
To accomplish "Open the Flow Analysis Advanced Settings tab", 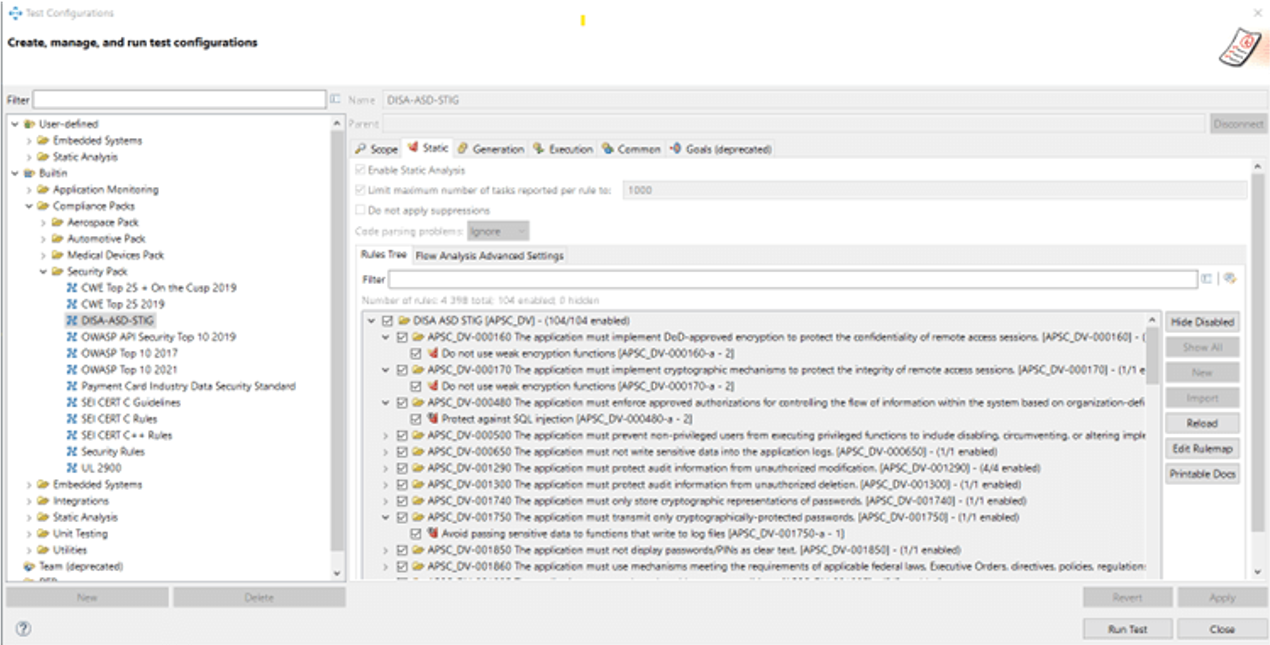I will (489, 255).
